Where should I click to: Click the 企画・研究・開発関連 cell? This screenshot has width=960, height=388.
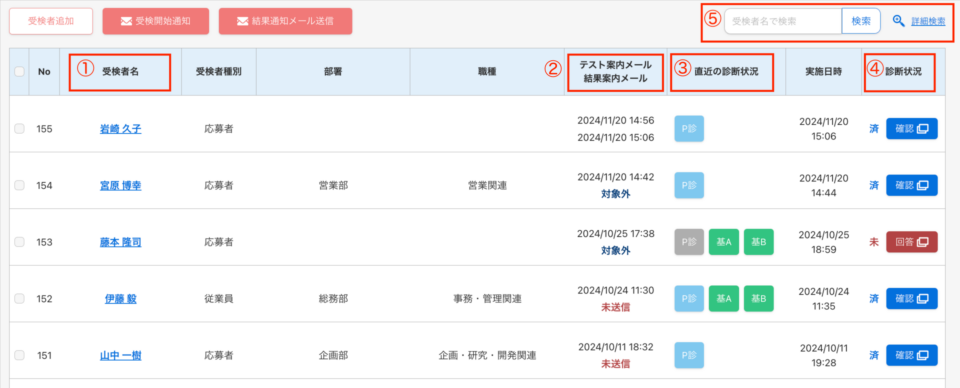(487, 356)
